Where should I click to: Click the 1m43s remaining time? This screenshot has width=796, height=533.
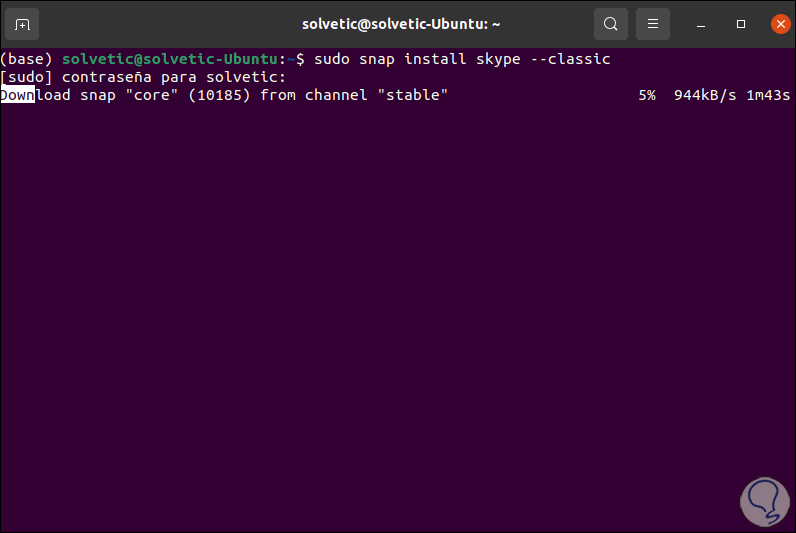pyautogui.click(x=768, y=95)
